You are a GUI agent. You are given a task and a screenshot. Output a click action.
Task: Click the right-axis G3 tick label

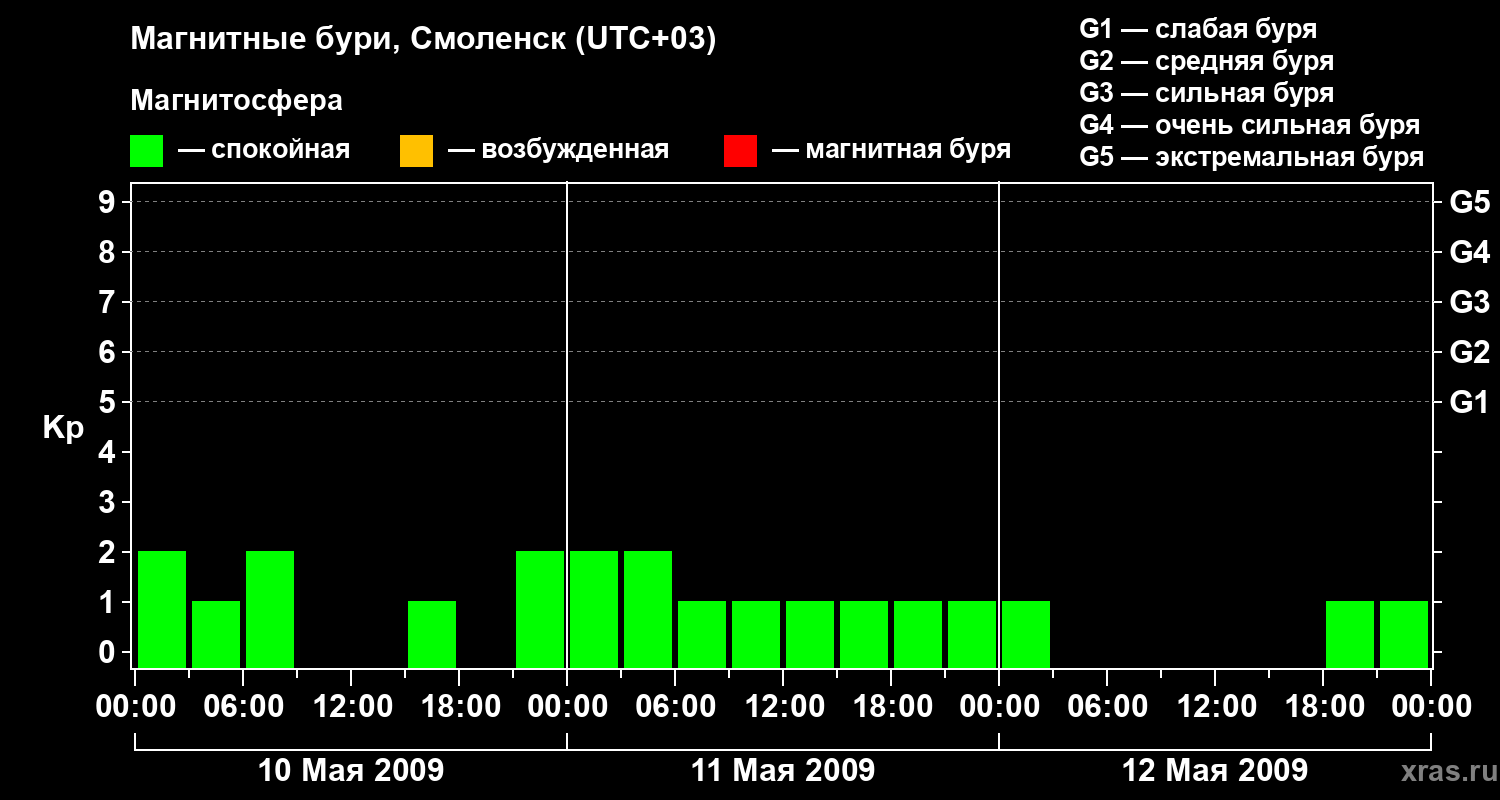tap(1469, 302)
